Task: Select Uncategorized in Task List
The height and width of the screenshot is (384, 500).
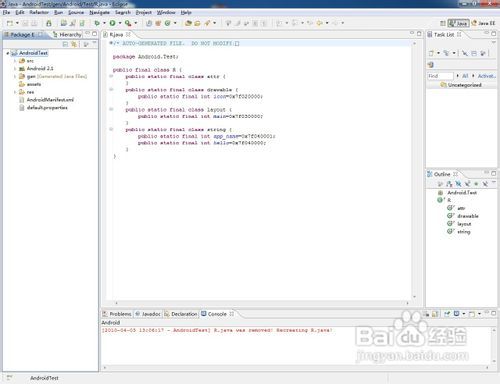Action: [x=461, y=85]
